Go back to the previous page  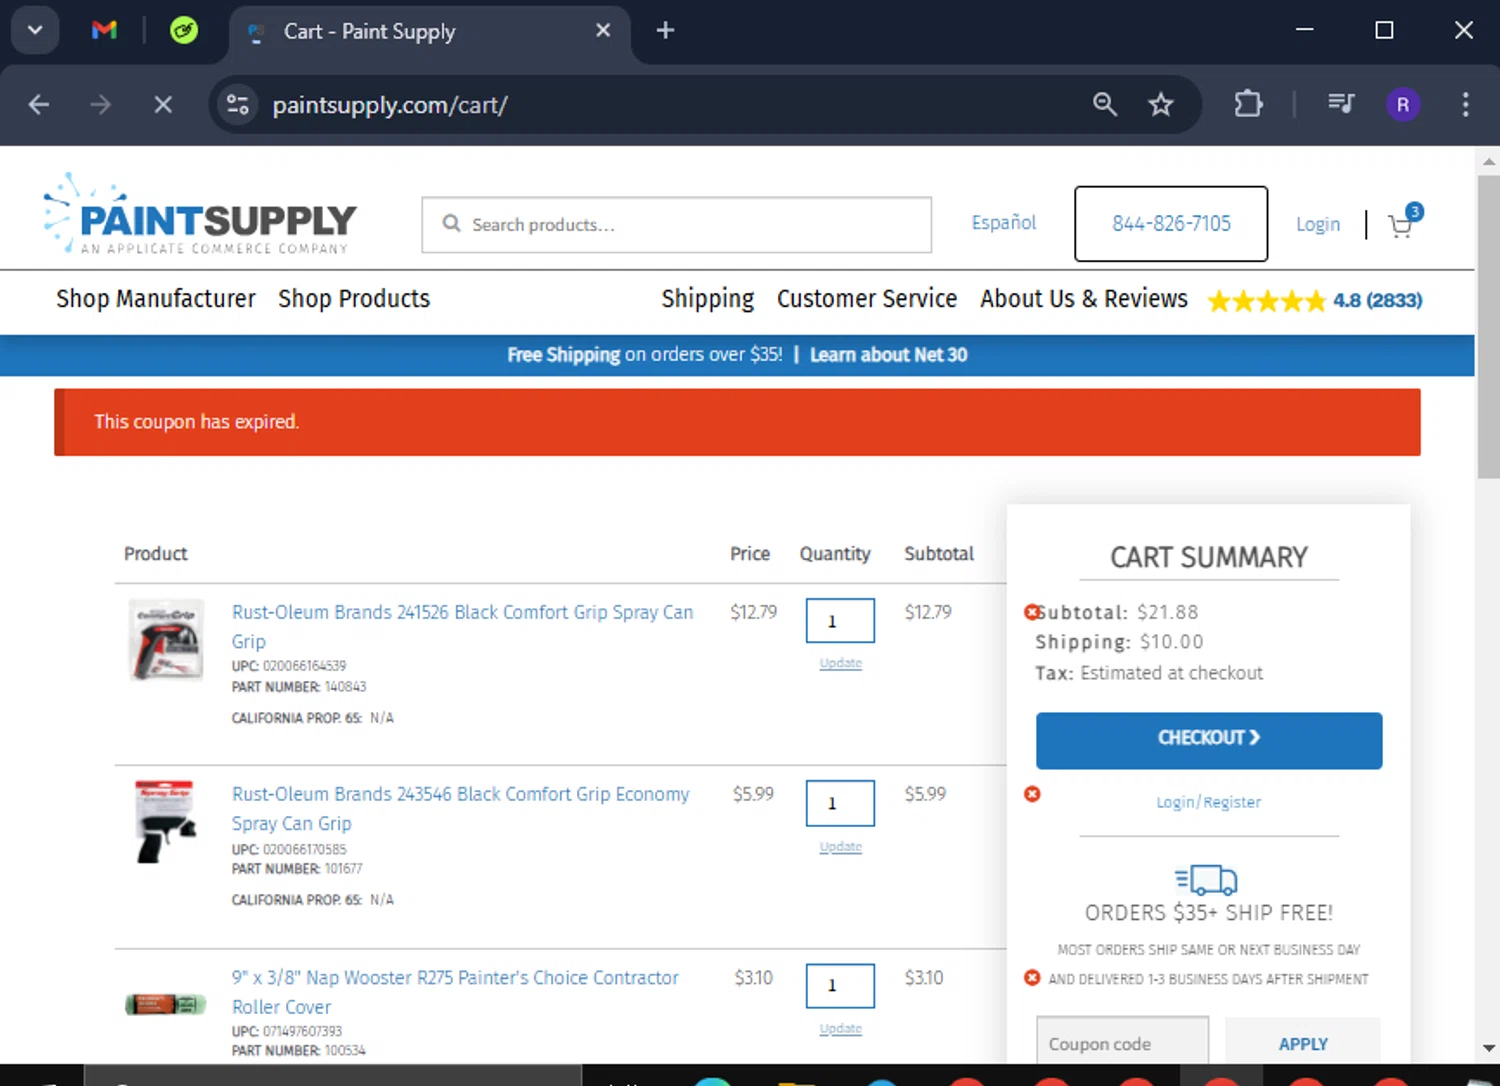(x=39, y=104)
